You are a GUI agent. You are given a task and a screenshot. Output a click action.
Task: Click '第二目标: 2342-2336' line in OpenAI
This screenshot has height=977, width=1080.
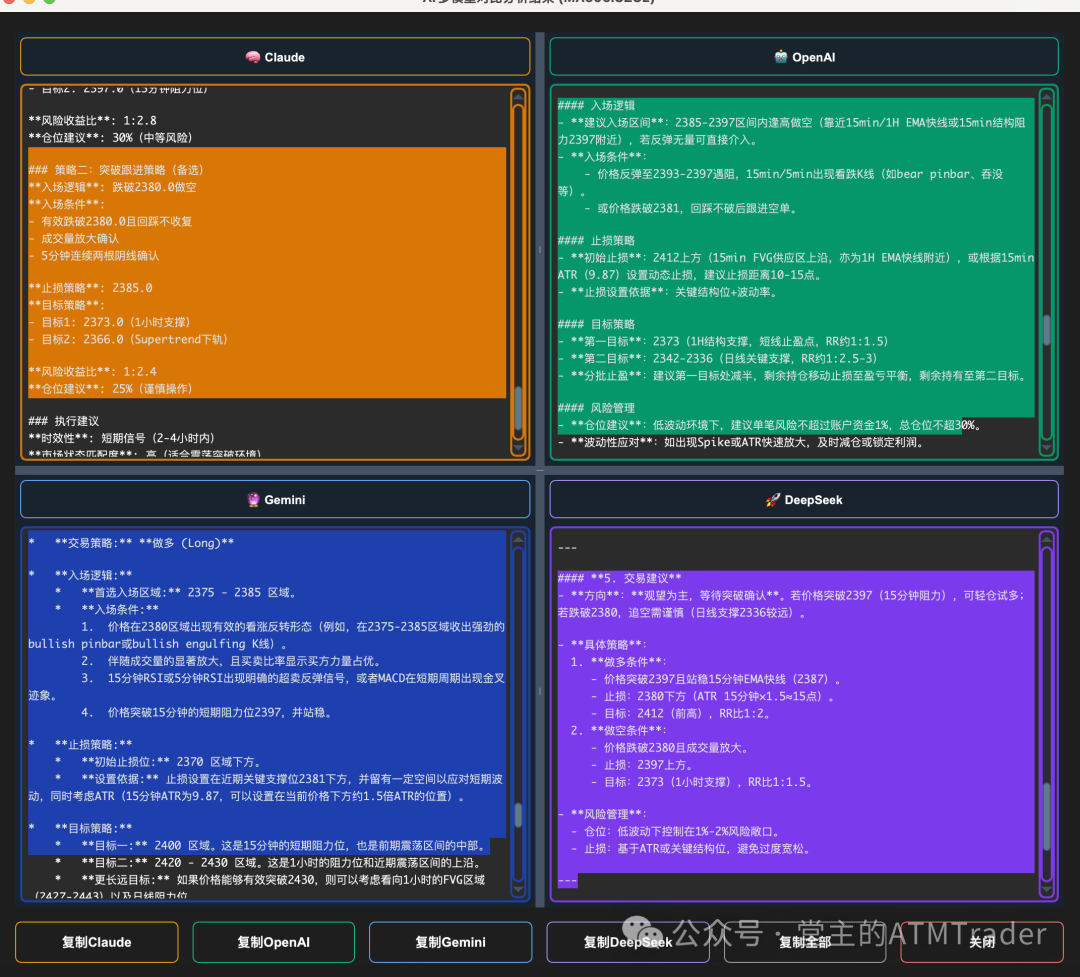pos(718,358)
